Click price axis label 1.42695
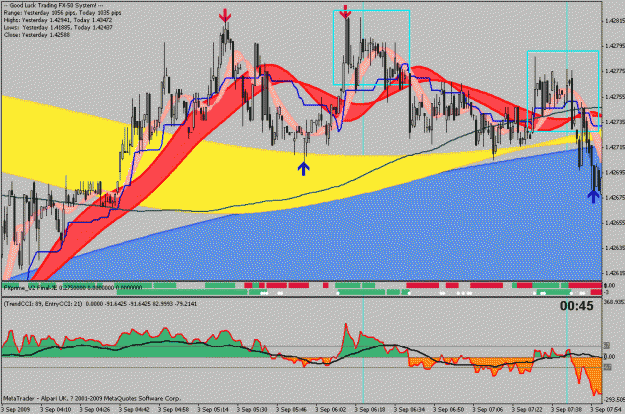The width and height of the screenshot is (625, 414). pos(614,172)
